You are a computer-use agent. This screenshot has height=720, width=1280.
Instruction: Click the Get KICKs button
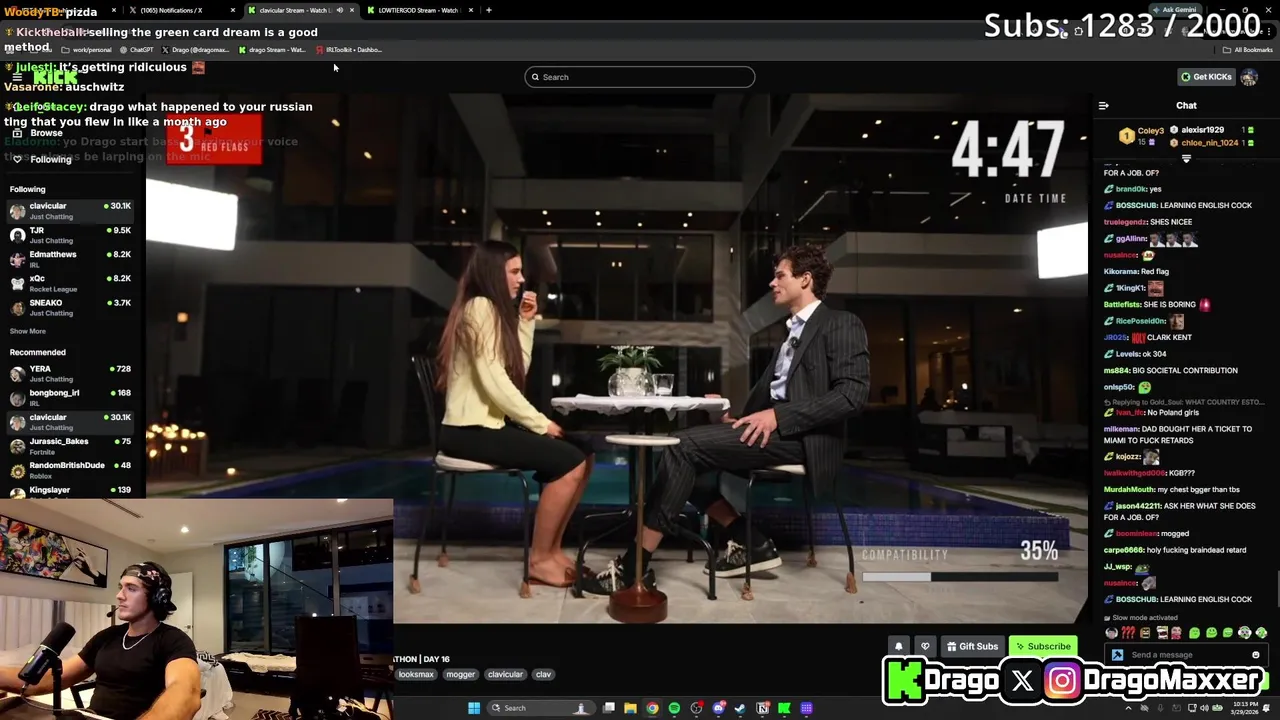coord(1206,77)
